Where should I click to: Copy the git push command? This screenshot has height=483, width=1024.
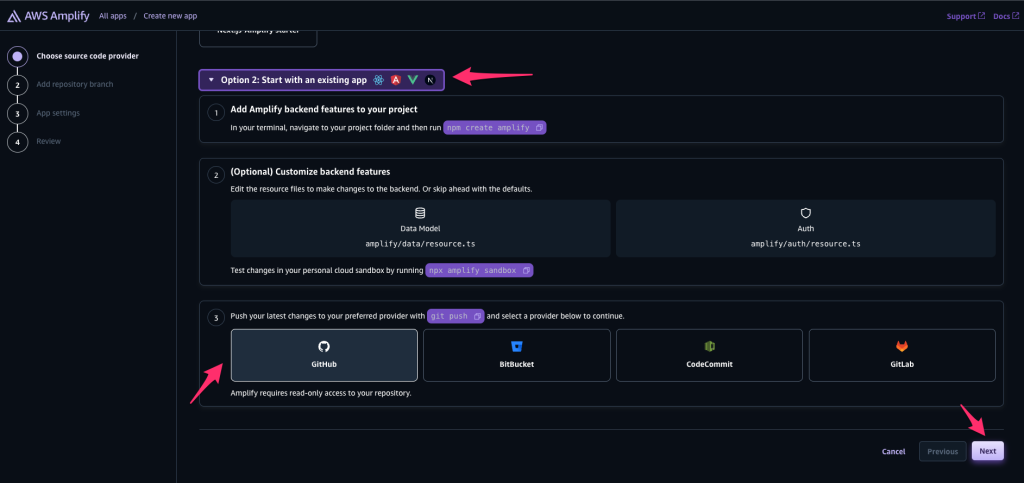pyautogui.click(x=477, y=316)
